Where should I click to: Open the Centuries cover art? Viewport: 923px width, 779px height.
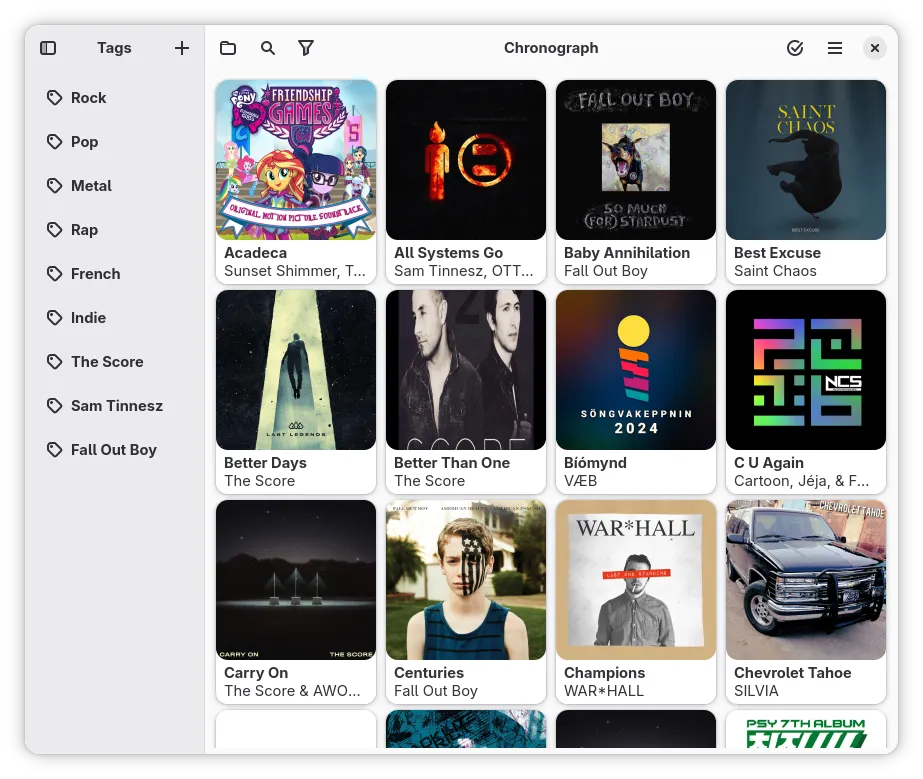[466, 580]
